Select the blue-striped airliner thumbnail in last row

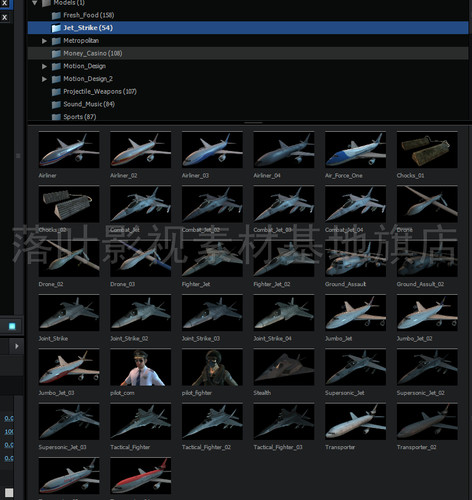pos(69,476)
